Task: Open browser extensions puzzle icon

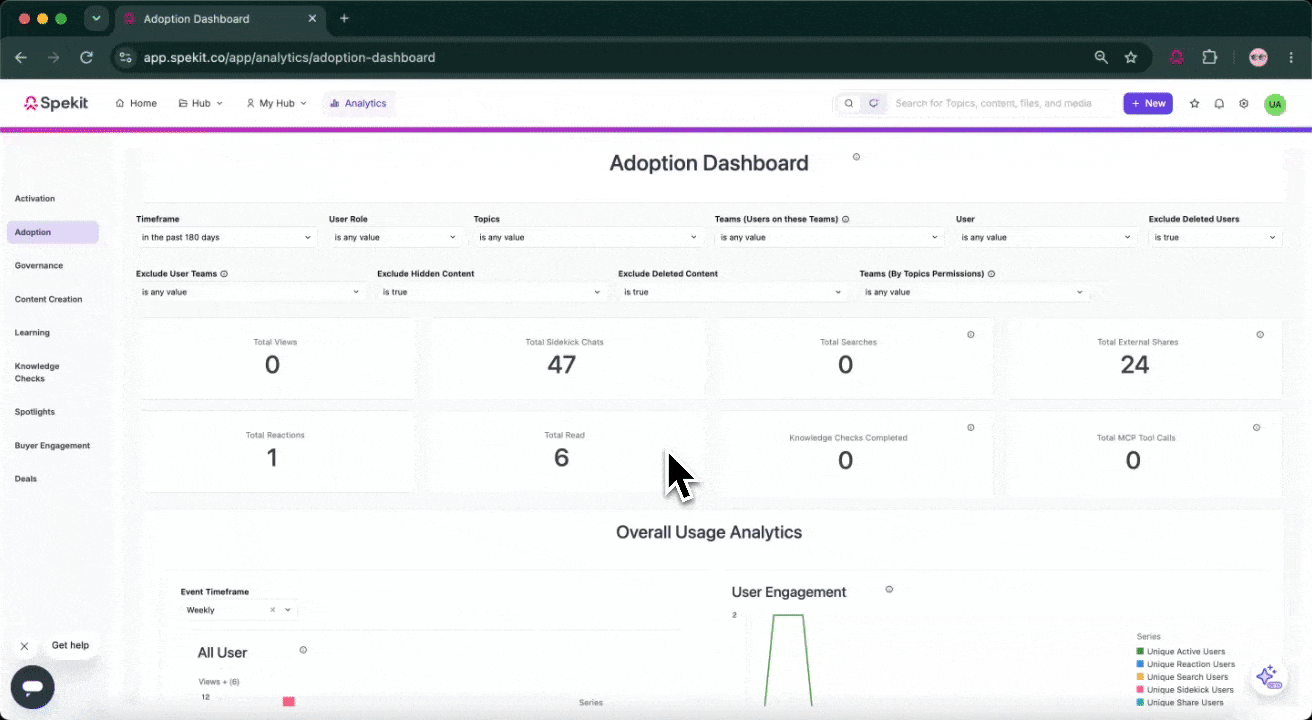Action: 1210,58
